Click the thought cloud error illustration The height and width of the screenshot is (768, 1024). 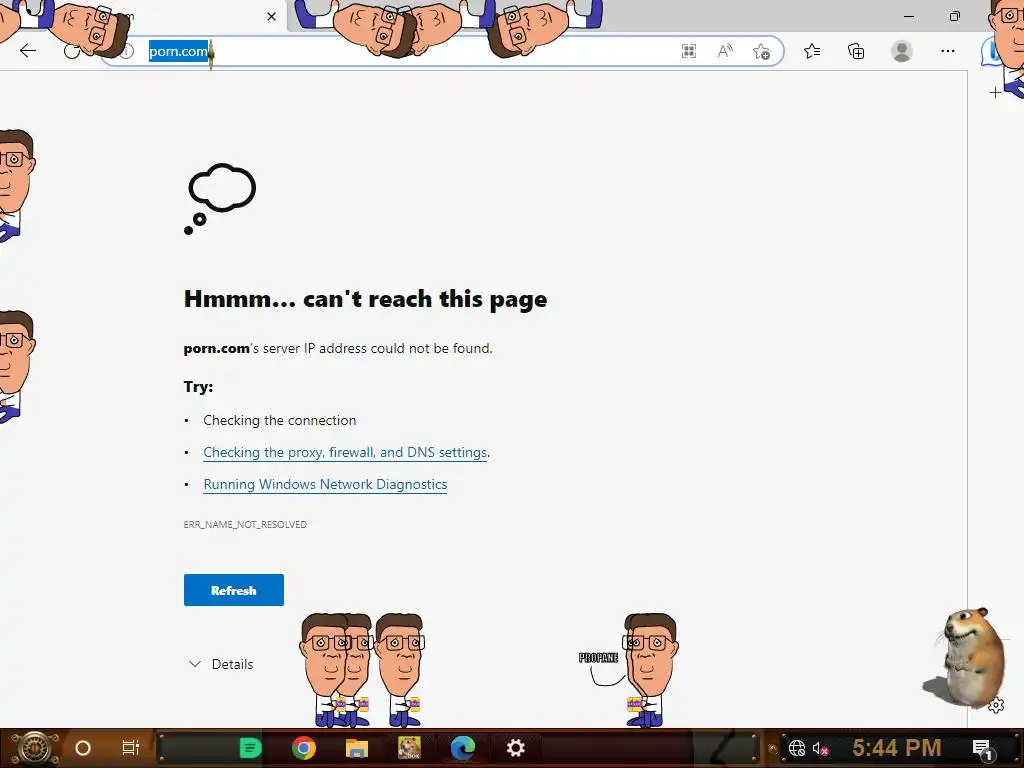[x=220, y=199]
